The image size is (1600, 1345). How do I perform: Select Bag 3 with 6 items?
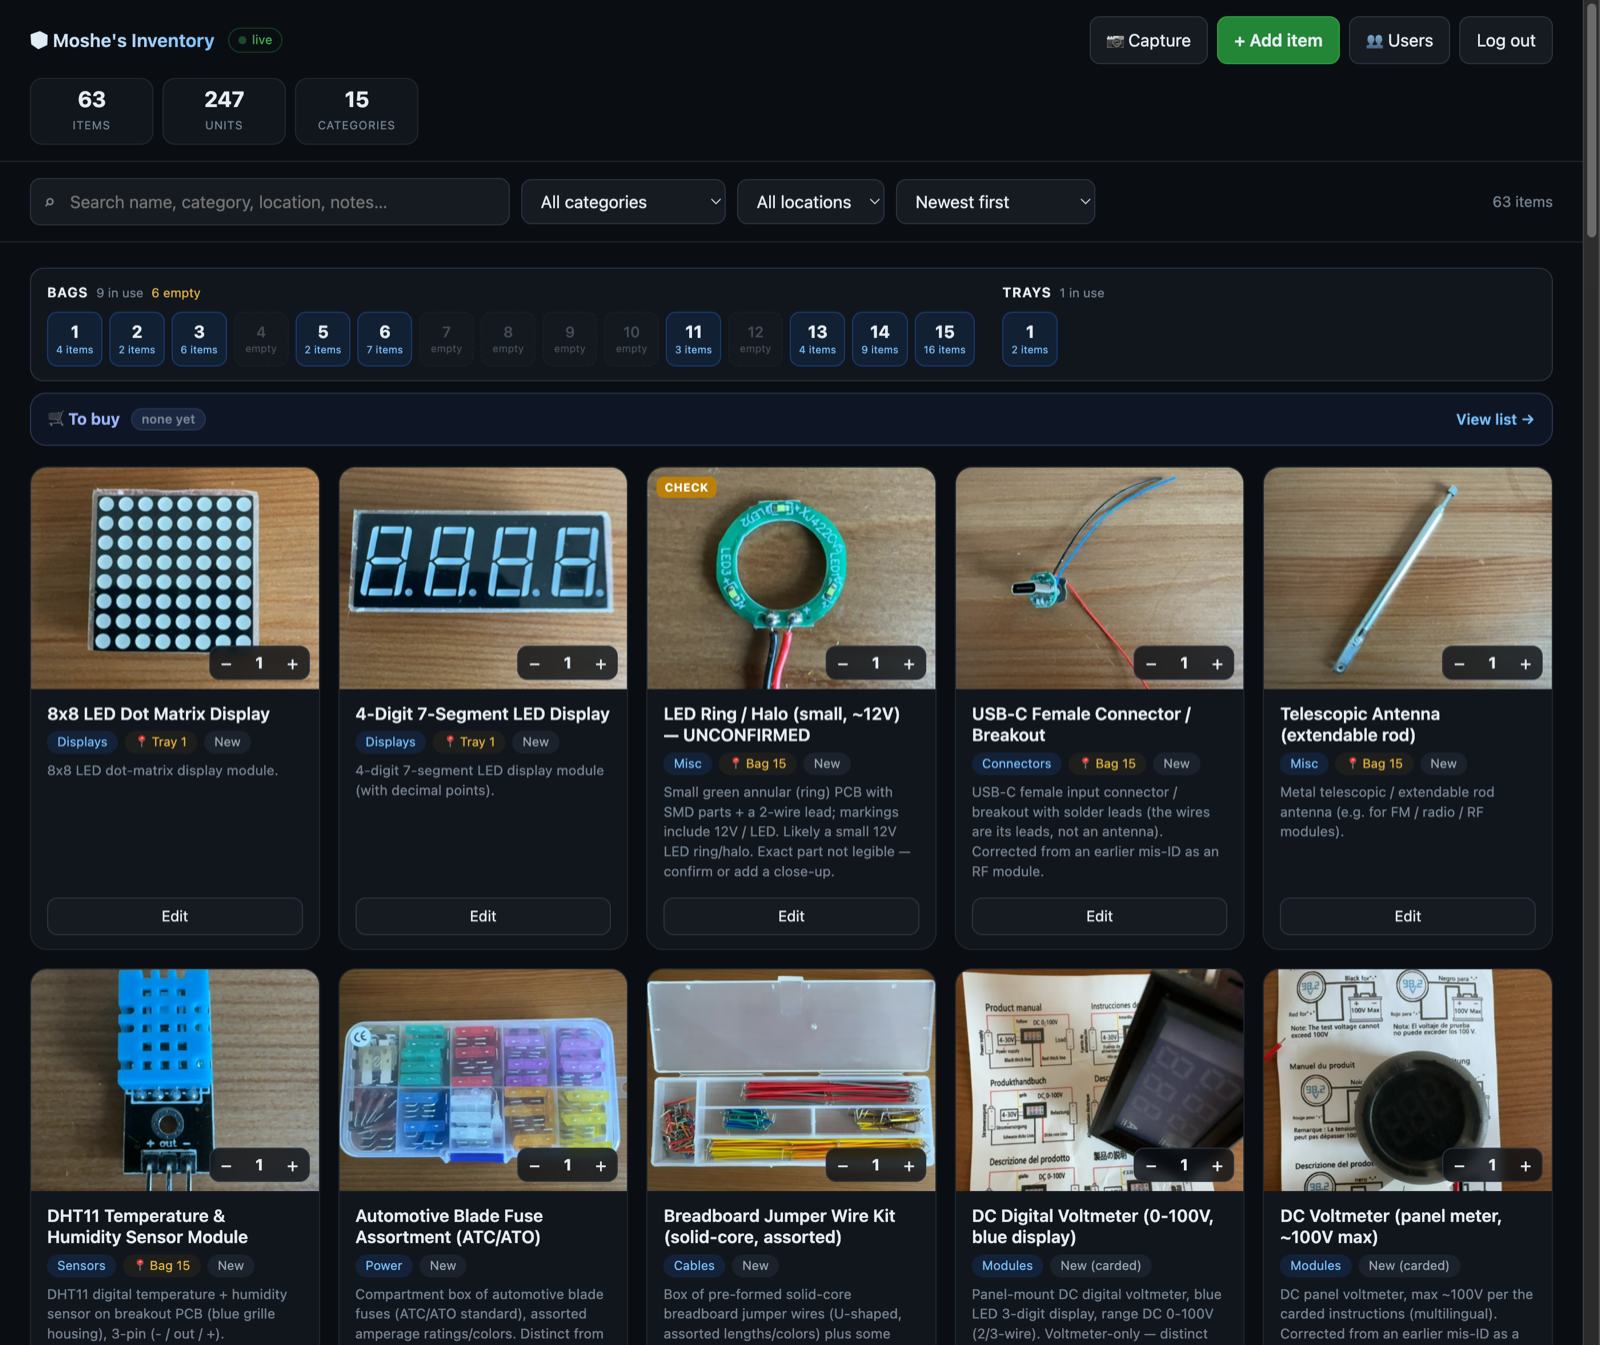pos(199,339)
